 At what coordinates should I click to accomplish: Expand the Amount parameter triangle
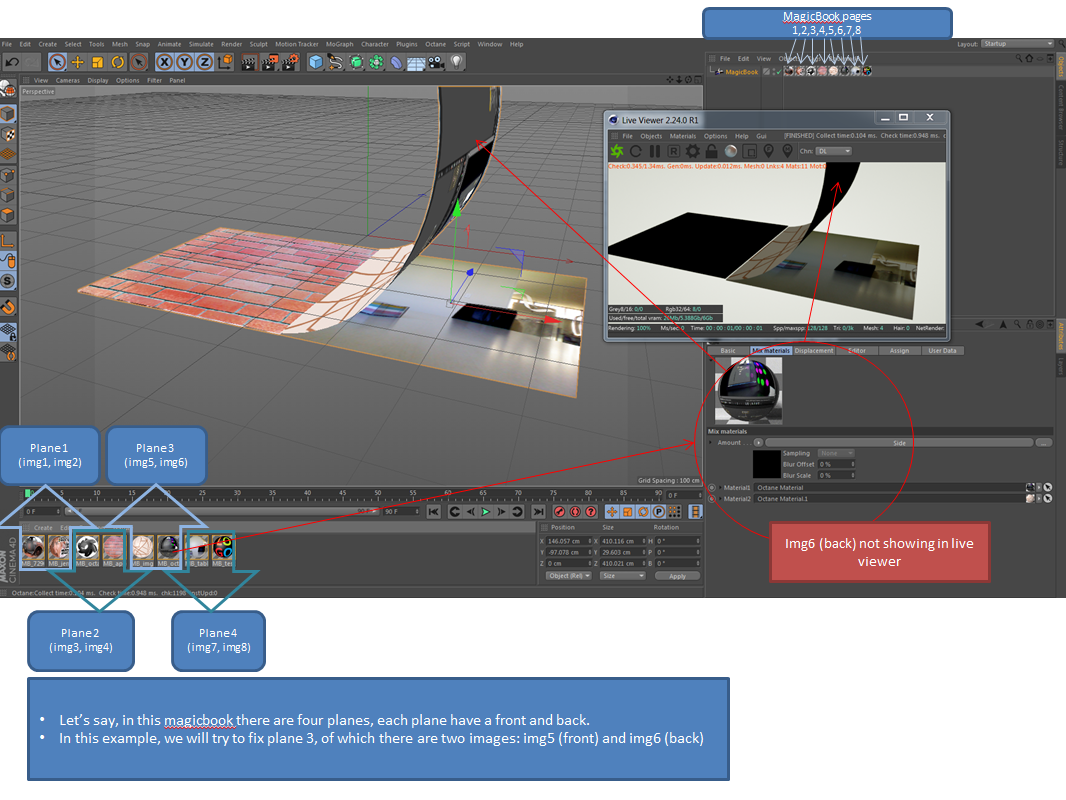[x=711, y=442]
